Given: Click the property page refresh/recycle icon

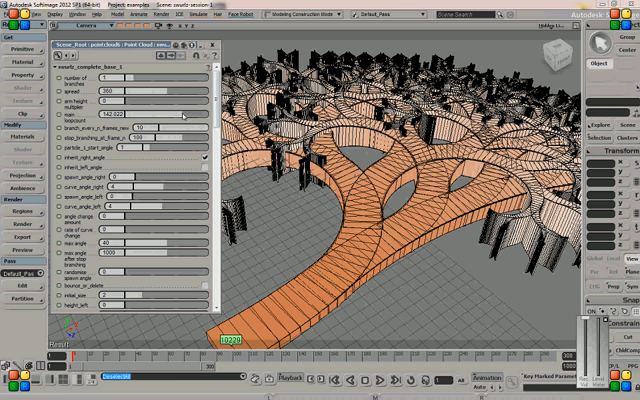Looking at the screenshot, I should [x=186, y=46].
